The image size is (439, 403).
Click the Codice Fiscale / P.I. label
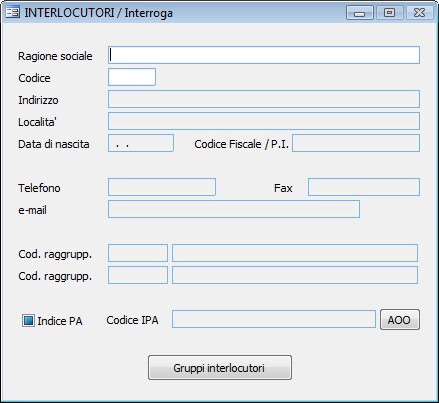pos(241,144)
